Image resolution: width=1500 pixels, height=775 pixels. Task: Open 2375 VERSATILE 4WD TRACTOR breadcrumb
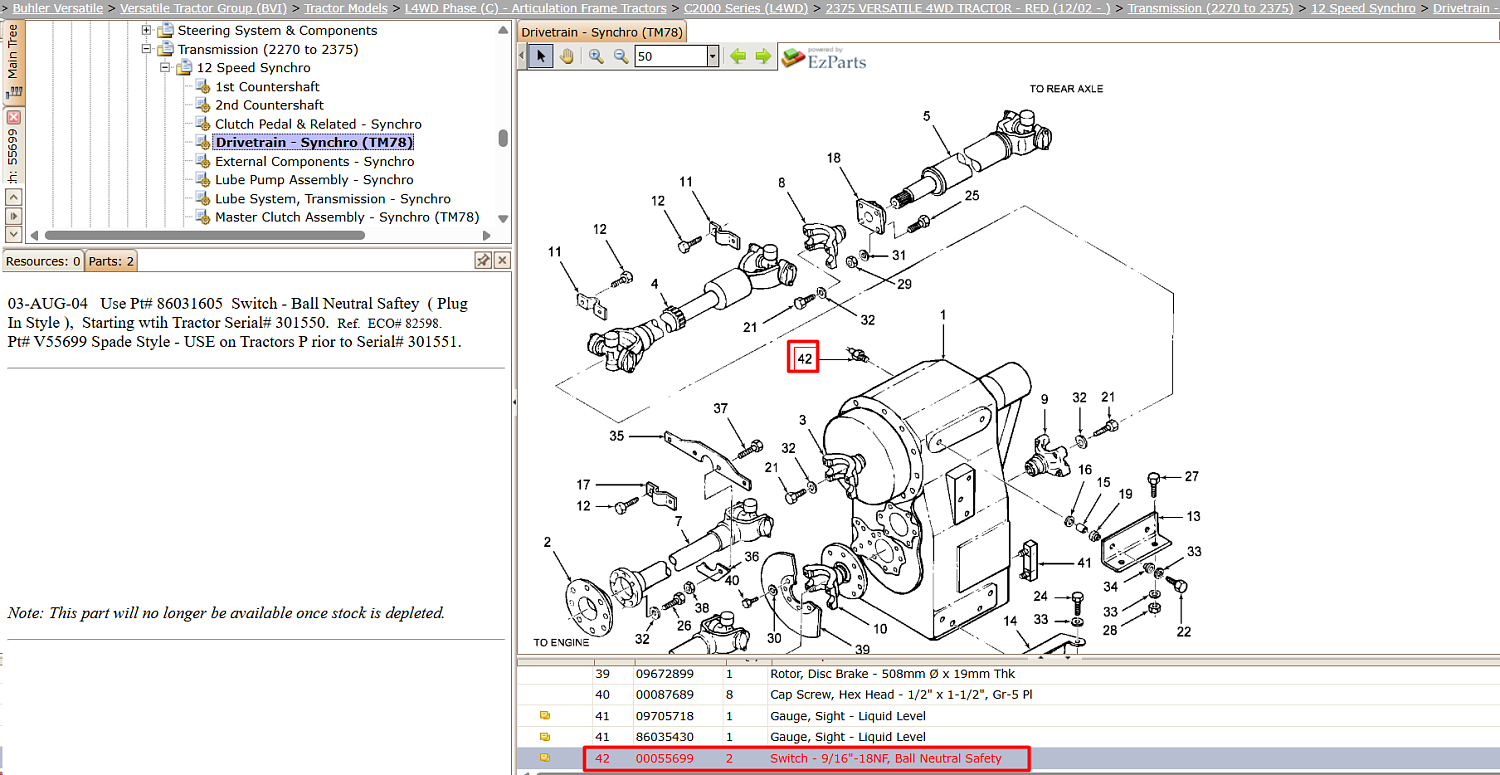(968, 8)
